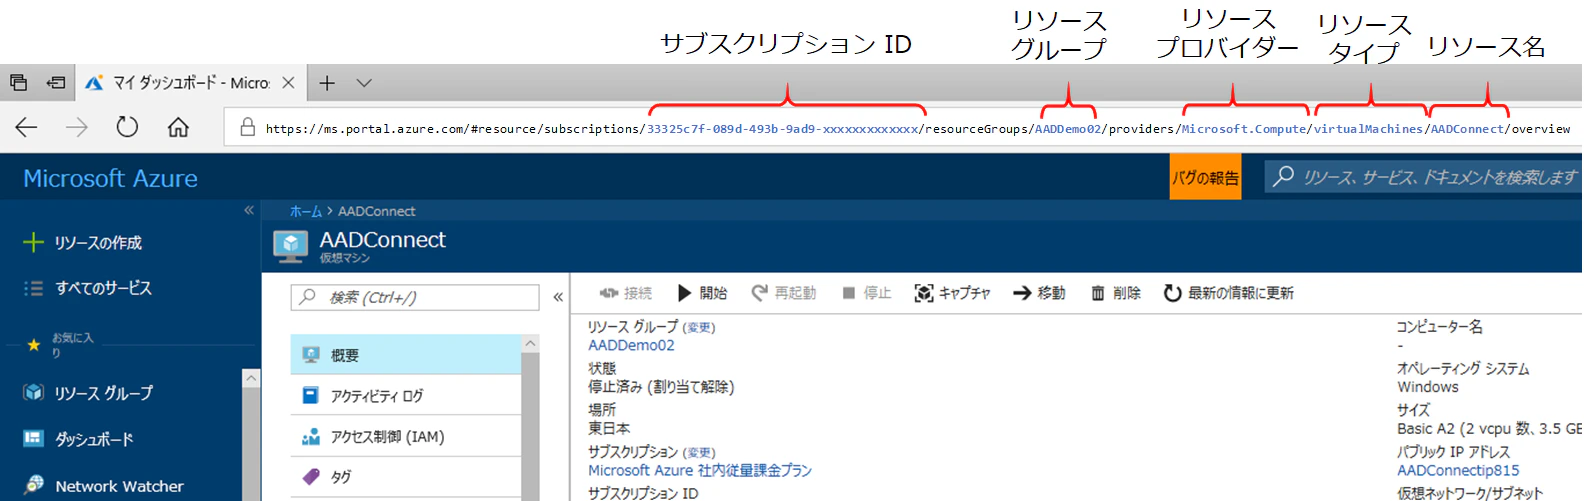Click the 東日本 location value
Image resolution: width=1584 pixels, height=501 pixels.
[609, 428]
